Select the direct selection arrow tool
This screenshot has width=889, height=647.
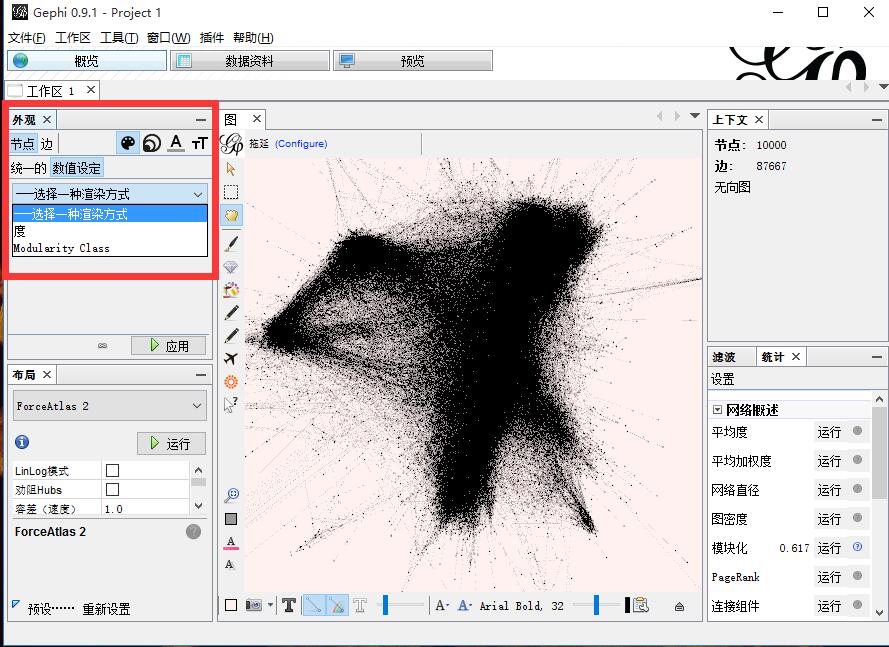point(231,169)
